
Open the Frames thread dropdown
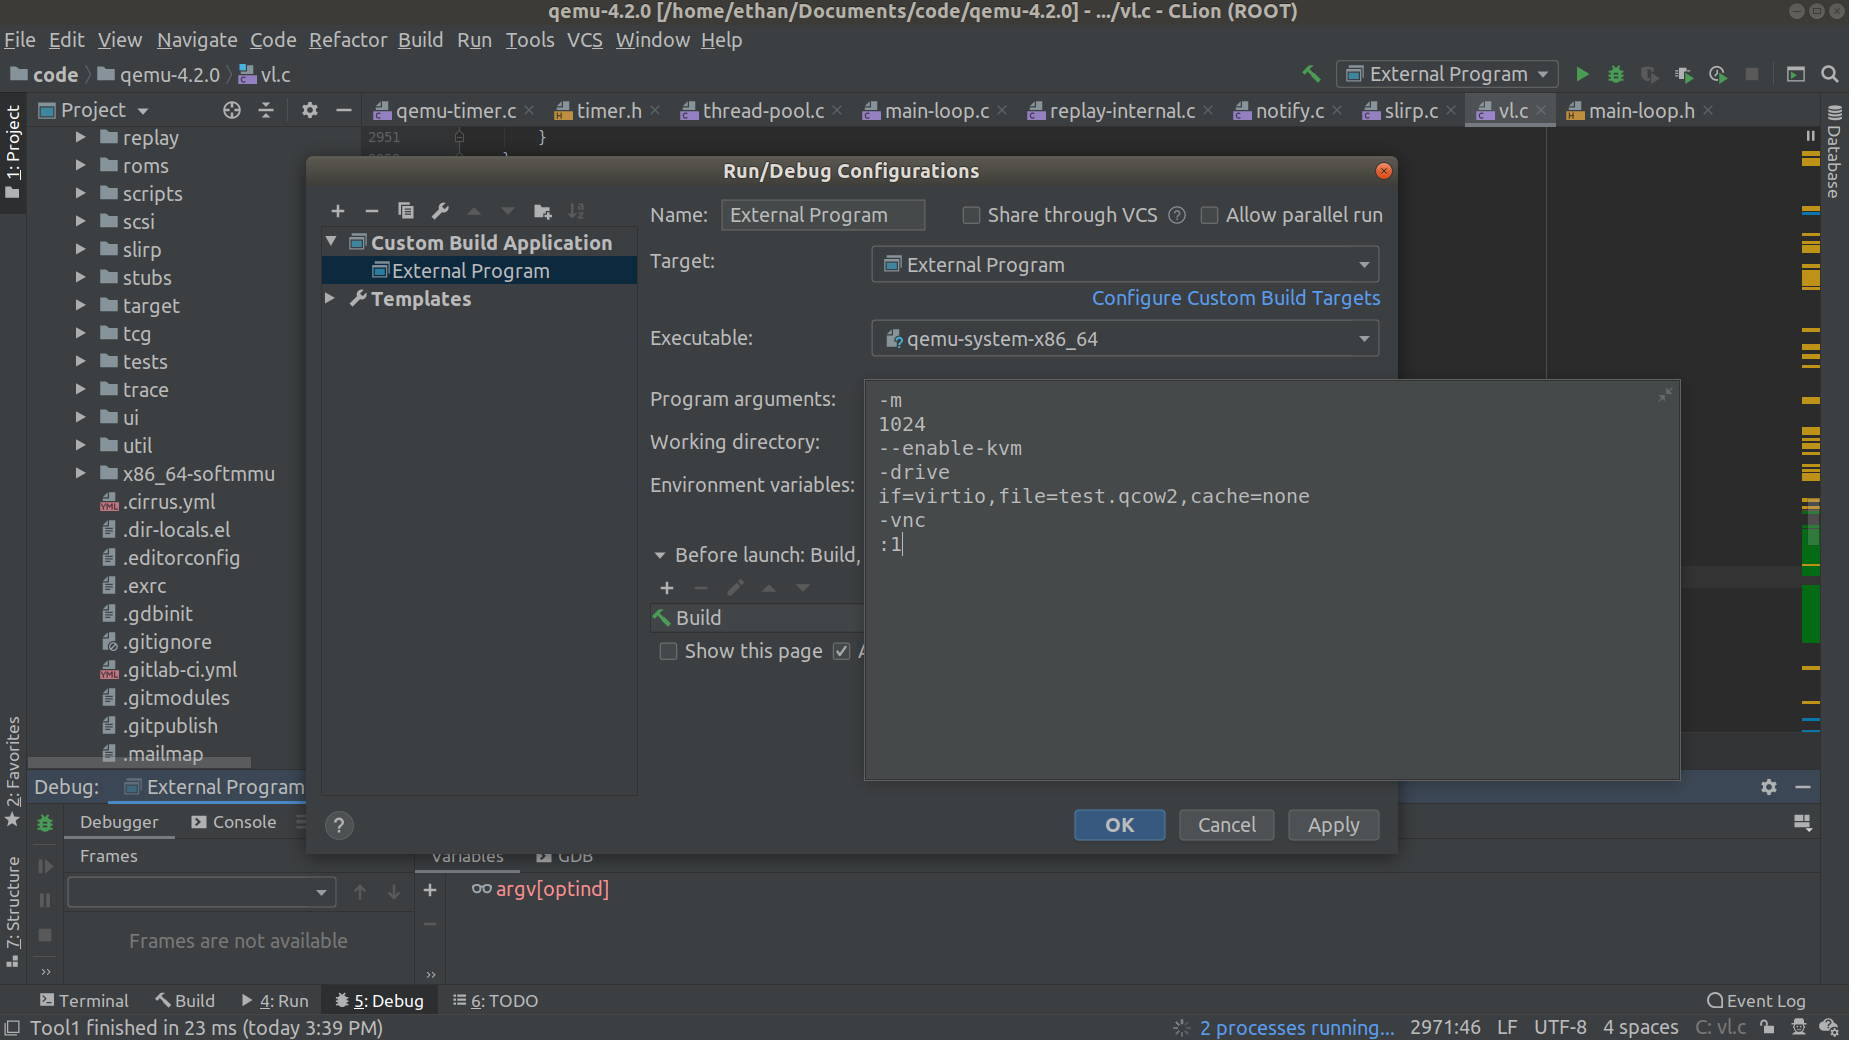[x=201, y=892]
